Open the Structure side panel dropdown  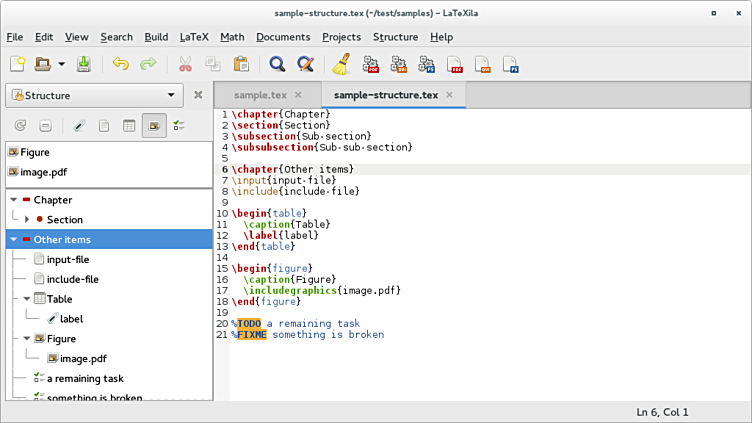94,95
